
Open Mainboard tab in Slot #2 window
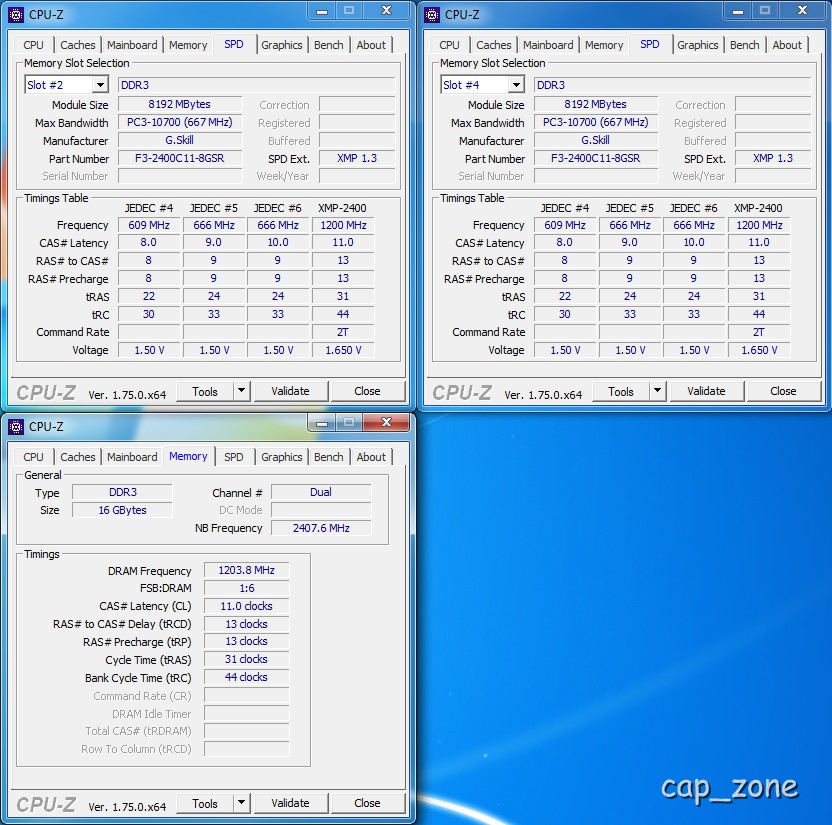click(x=132, y=45)
